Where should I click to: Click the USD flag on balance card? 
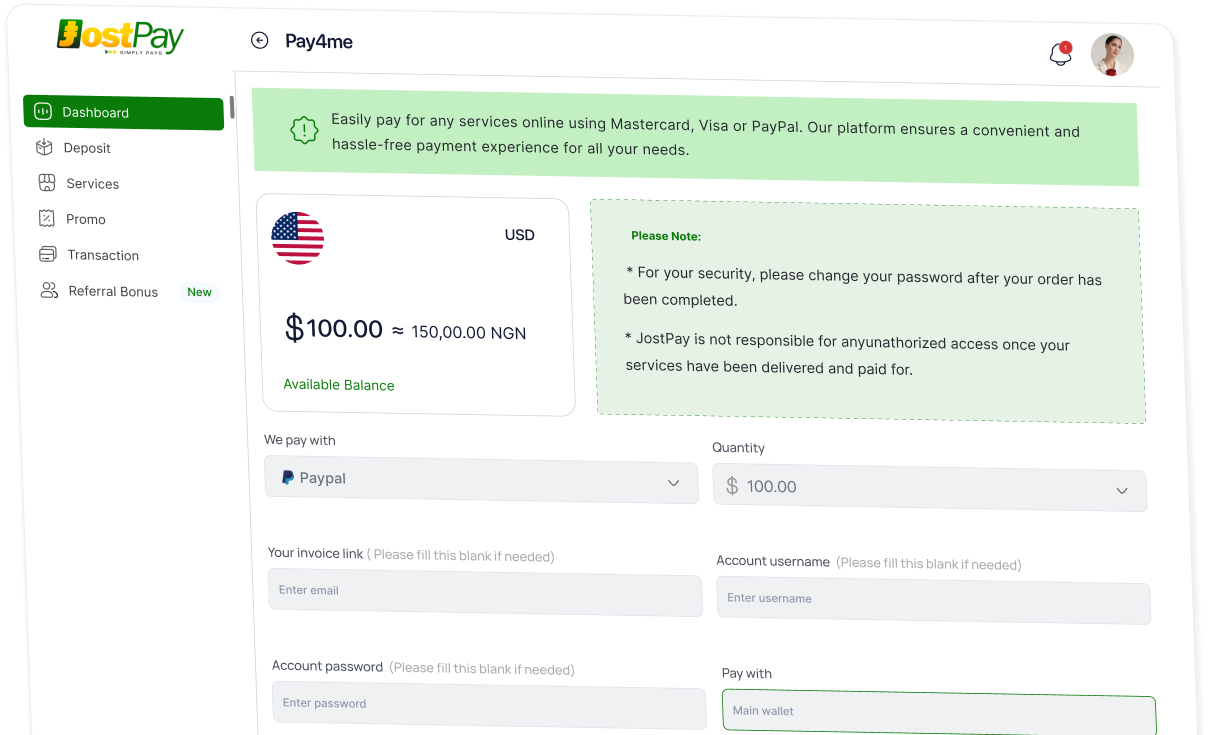tap(297, 238)
